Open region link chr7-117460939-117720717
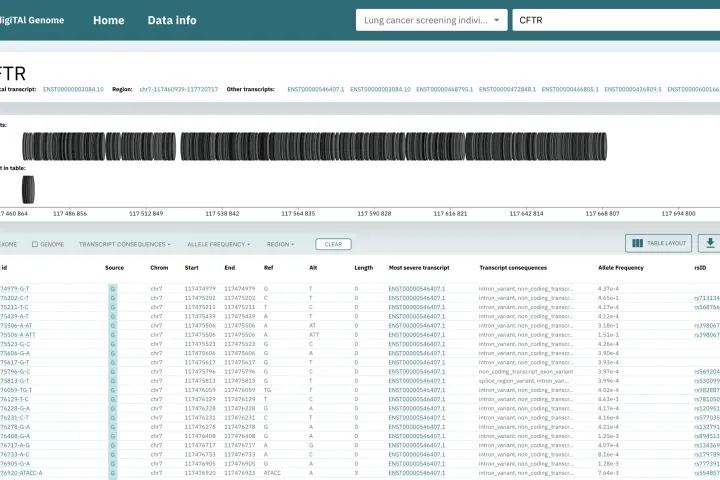The height and width of the screenshot is (480, 720). [180, 89]
